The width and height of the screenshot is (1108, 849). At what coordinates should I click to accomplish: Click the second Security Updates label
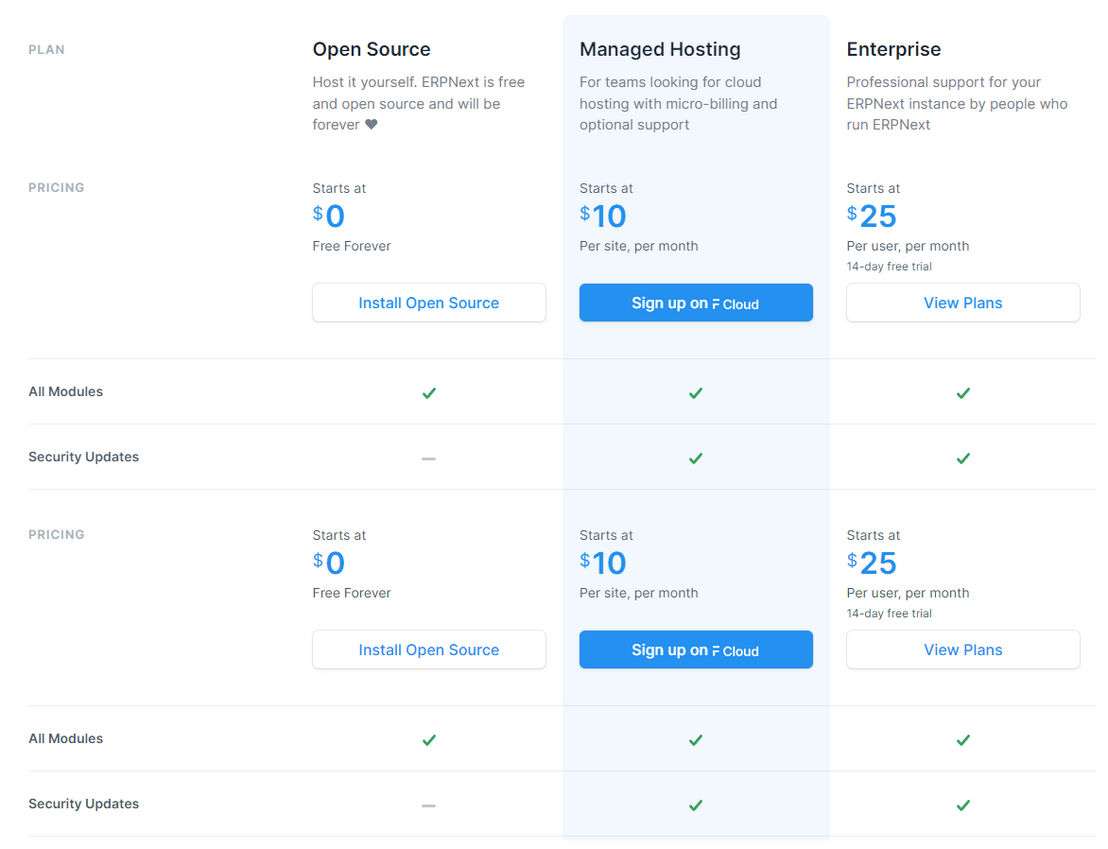pos(83,804)
